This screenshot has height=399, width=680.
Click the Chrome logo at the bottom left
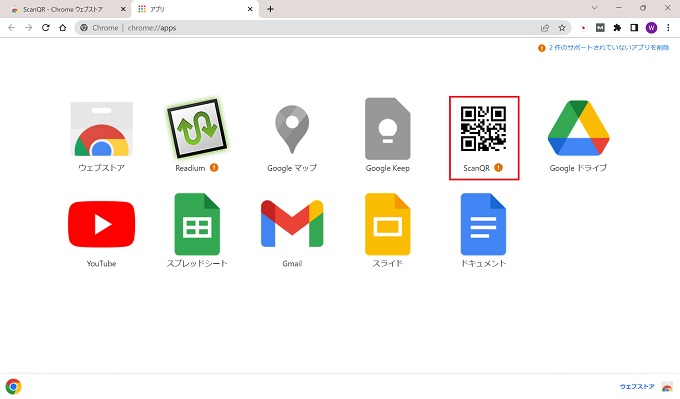point(13,386)
